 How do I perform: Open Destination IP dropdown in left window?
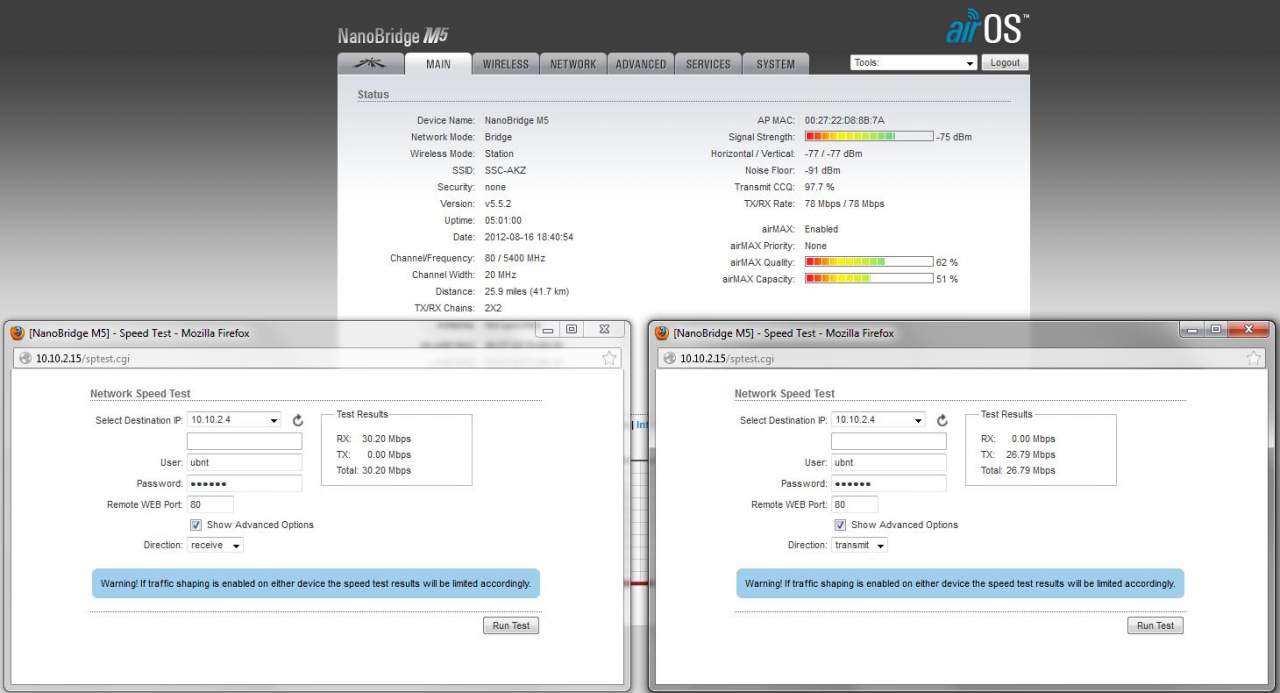tap(234, 420)
